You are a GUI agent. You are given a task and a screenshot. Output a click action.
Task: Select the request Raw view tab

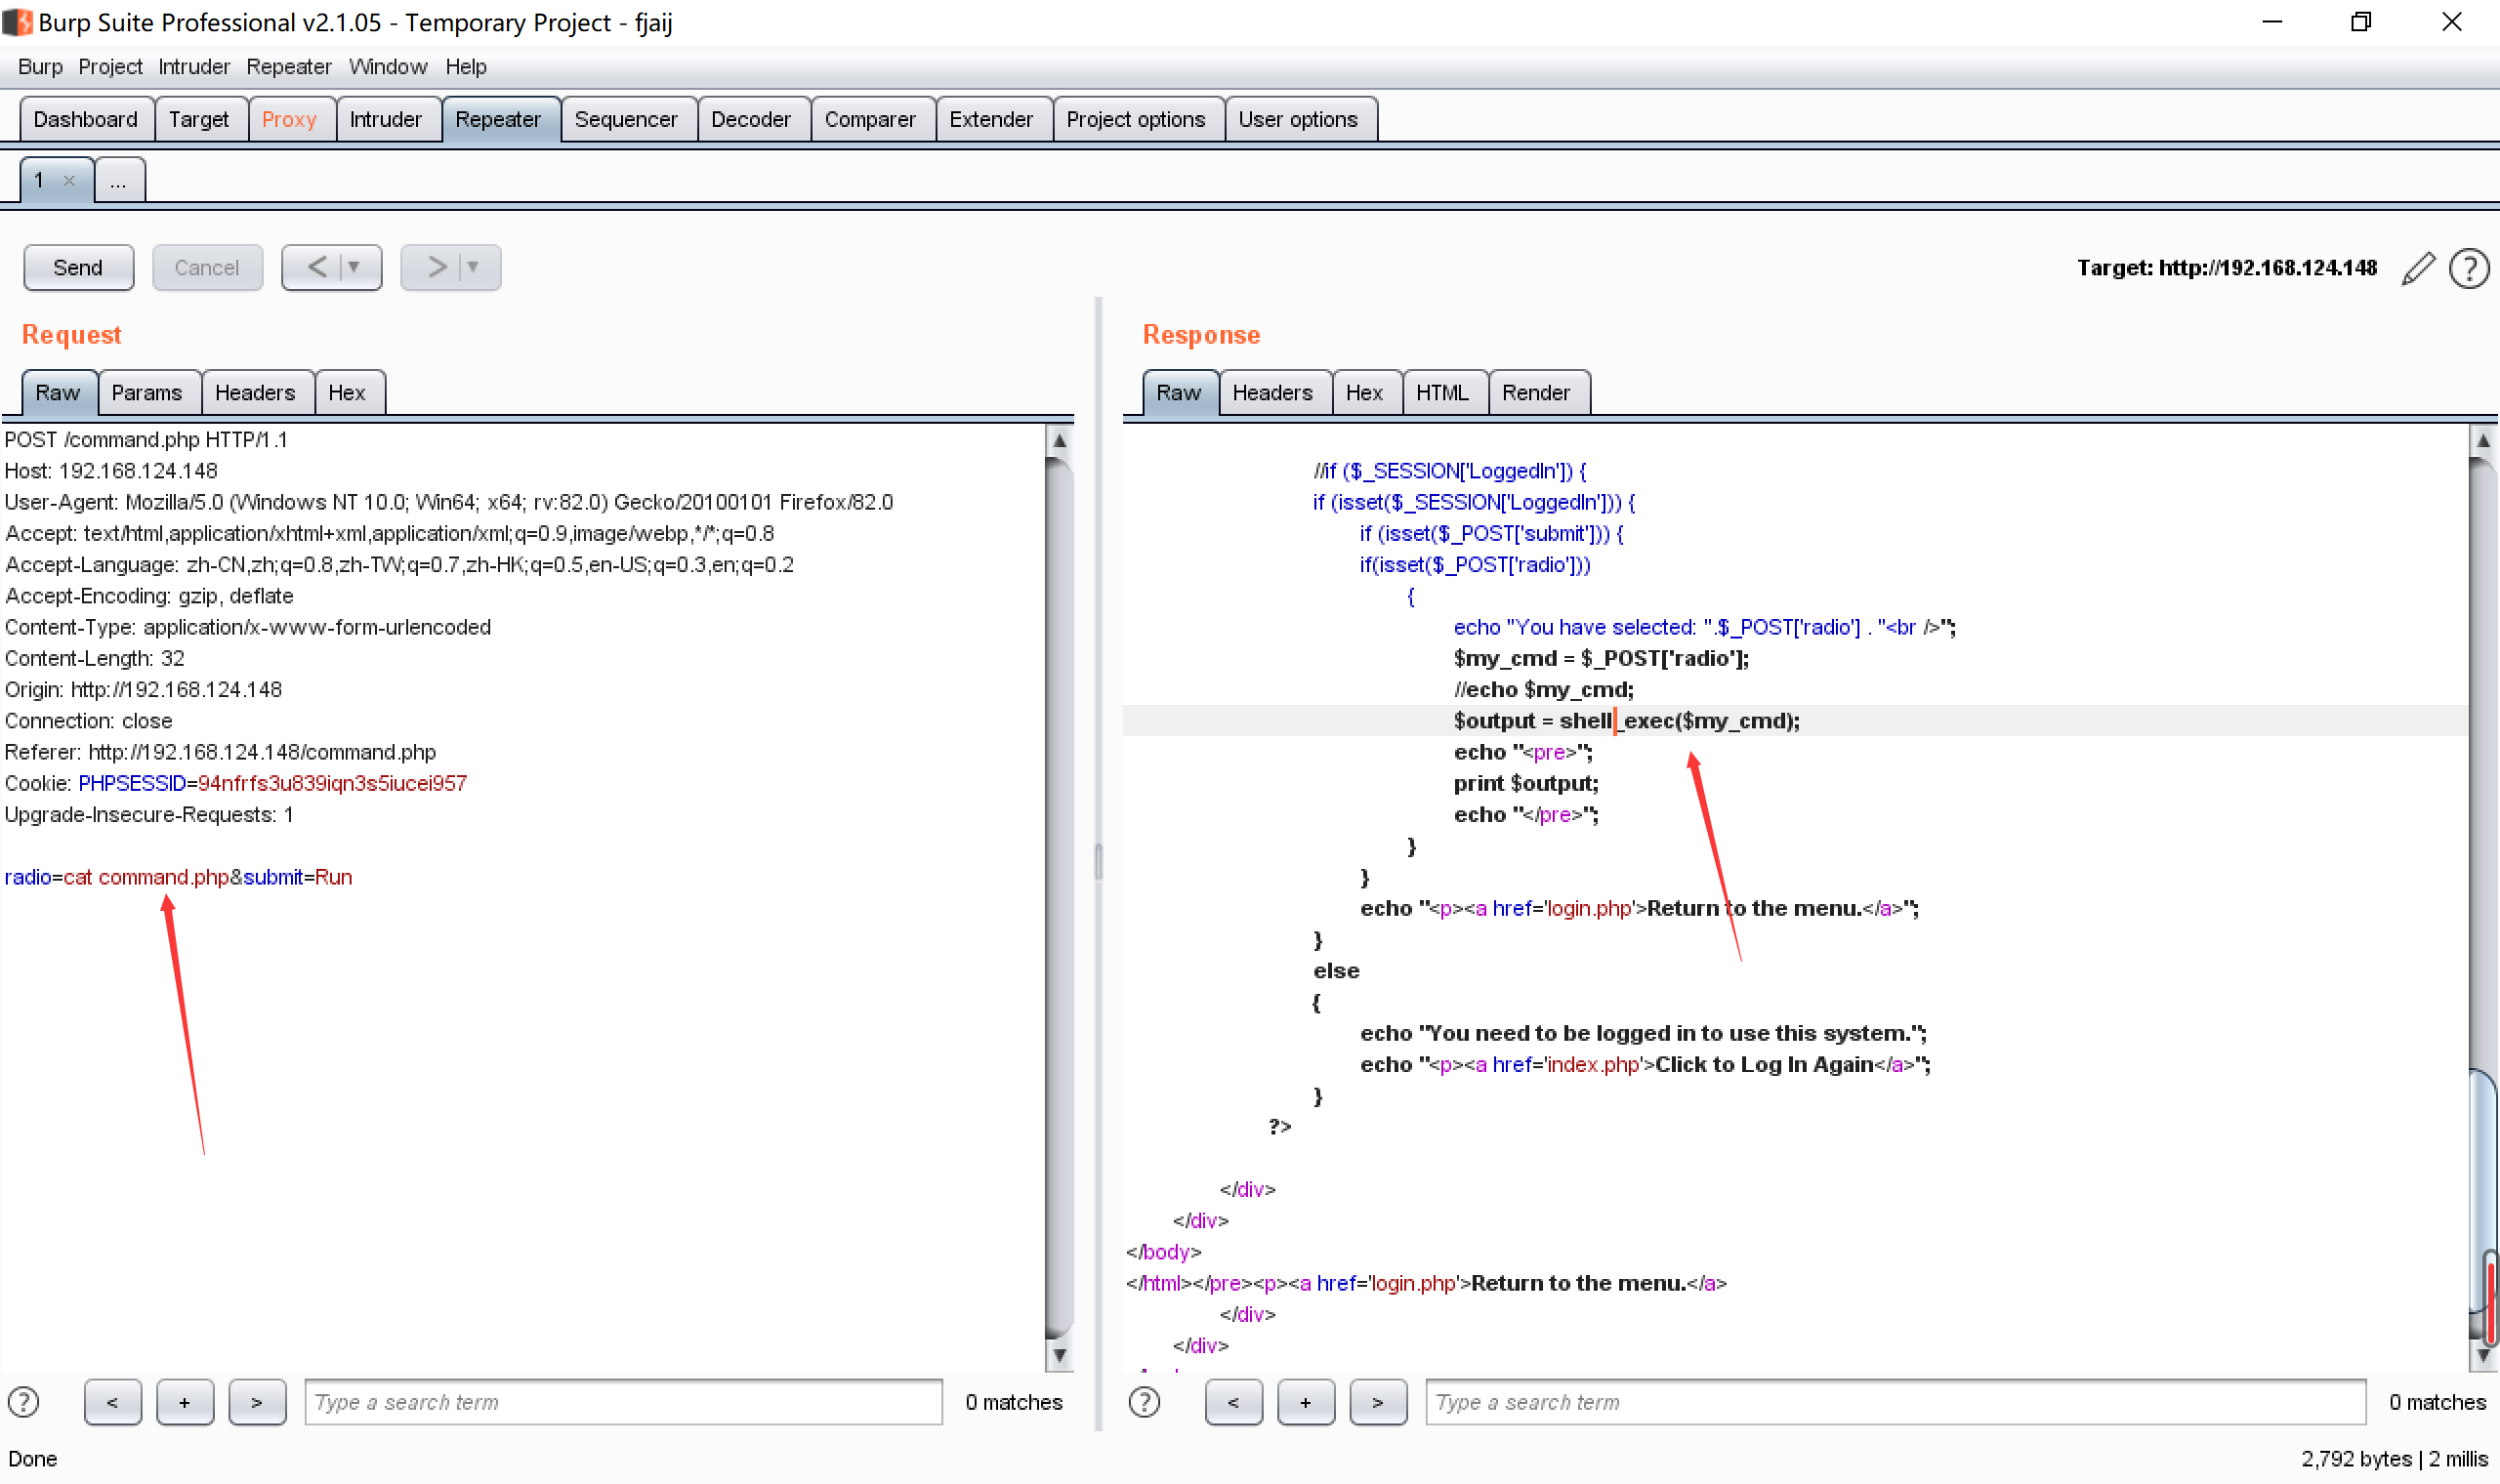(x=58, y=393)
